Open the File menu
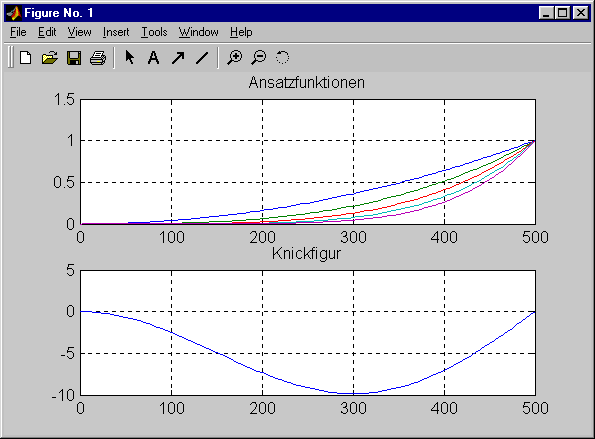Image resolution: width=595 pixels, height=439 pixels. point(18,32)
